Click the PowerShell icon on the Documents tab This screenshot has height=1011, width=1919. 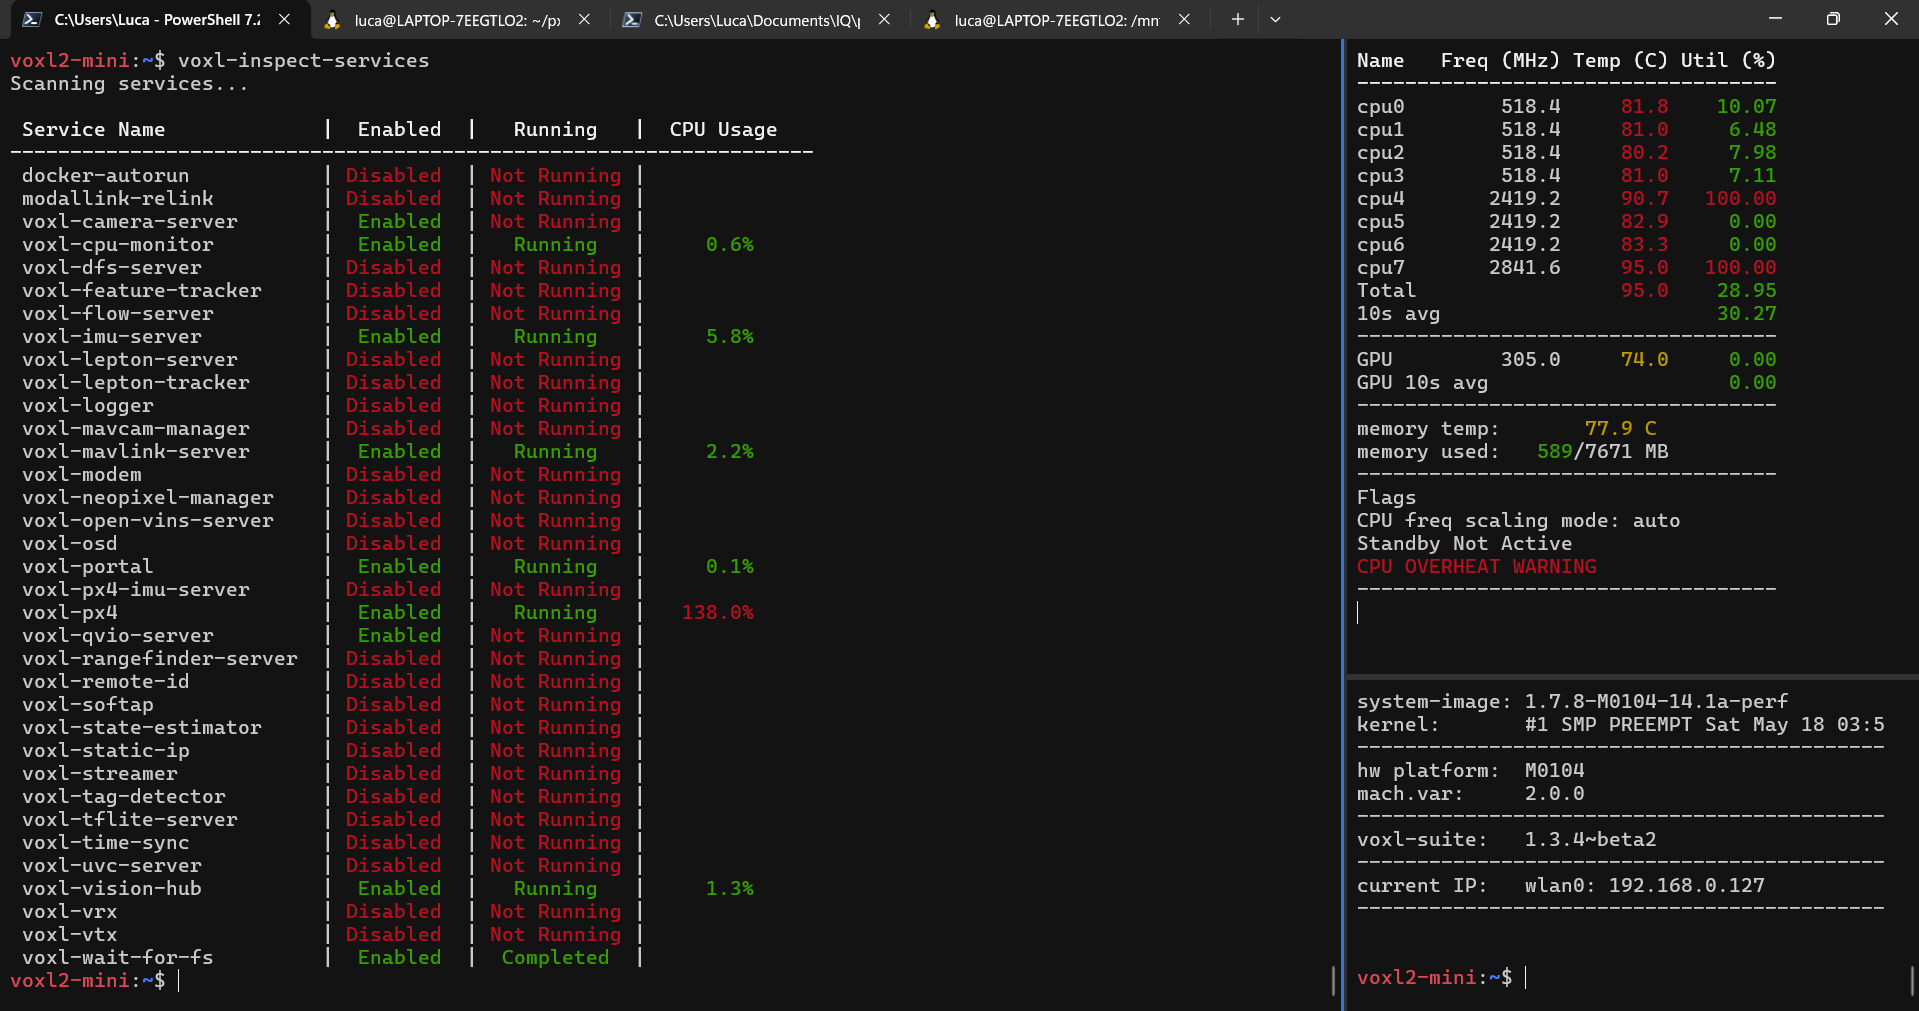631,19
